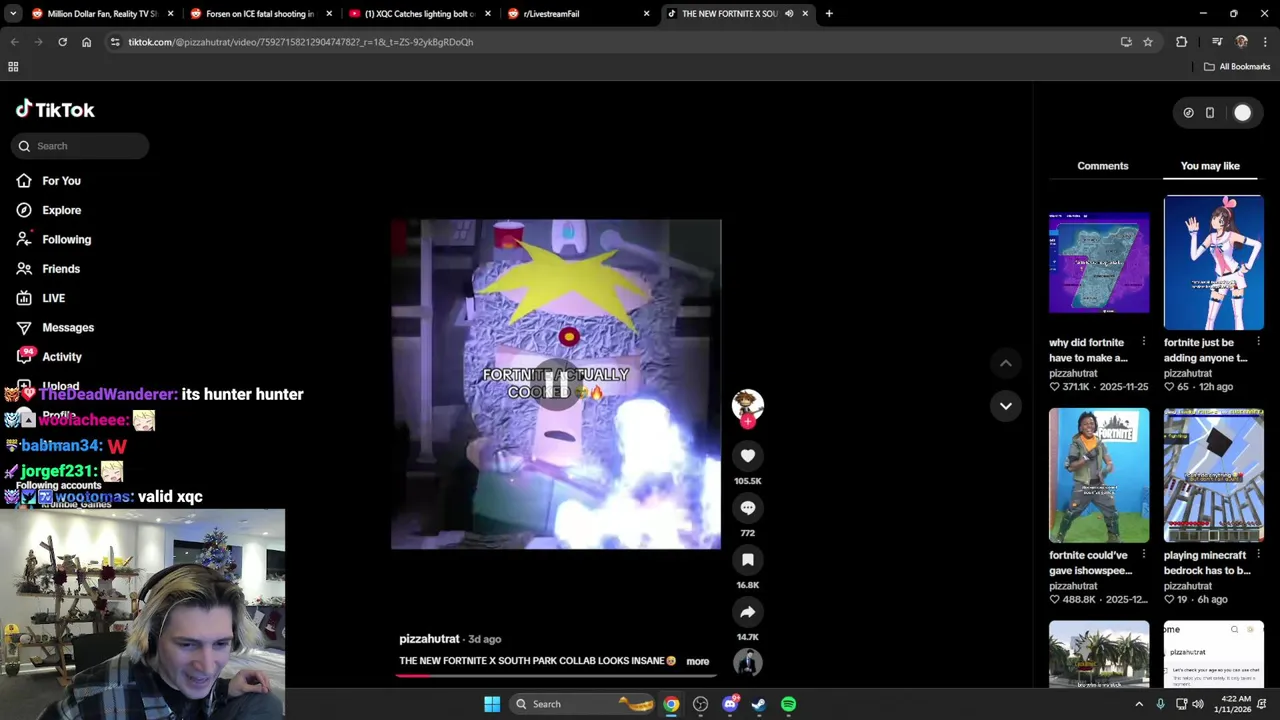Click the TikTok search field
This screenshot has height=720, width=1280.
click(x=80, y=146)
